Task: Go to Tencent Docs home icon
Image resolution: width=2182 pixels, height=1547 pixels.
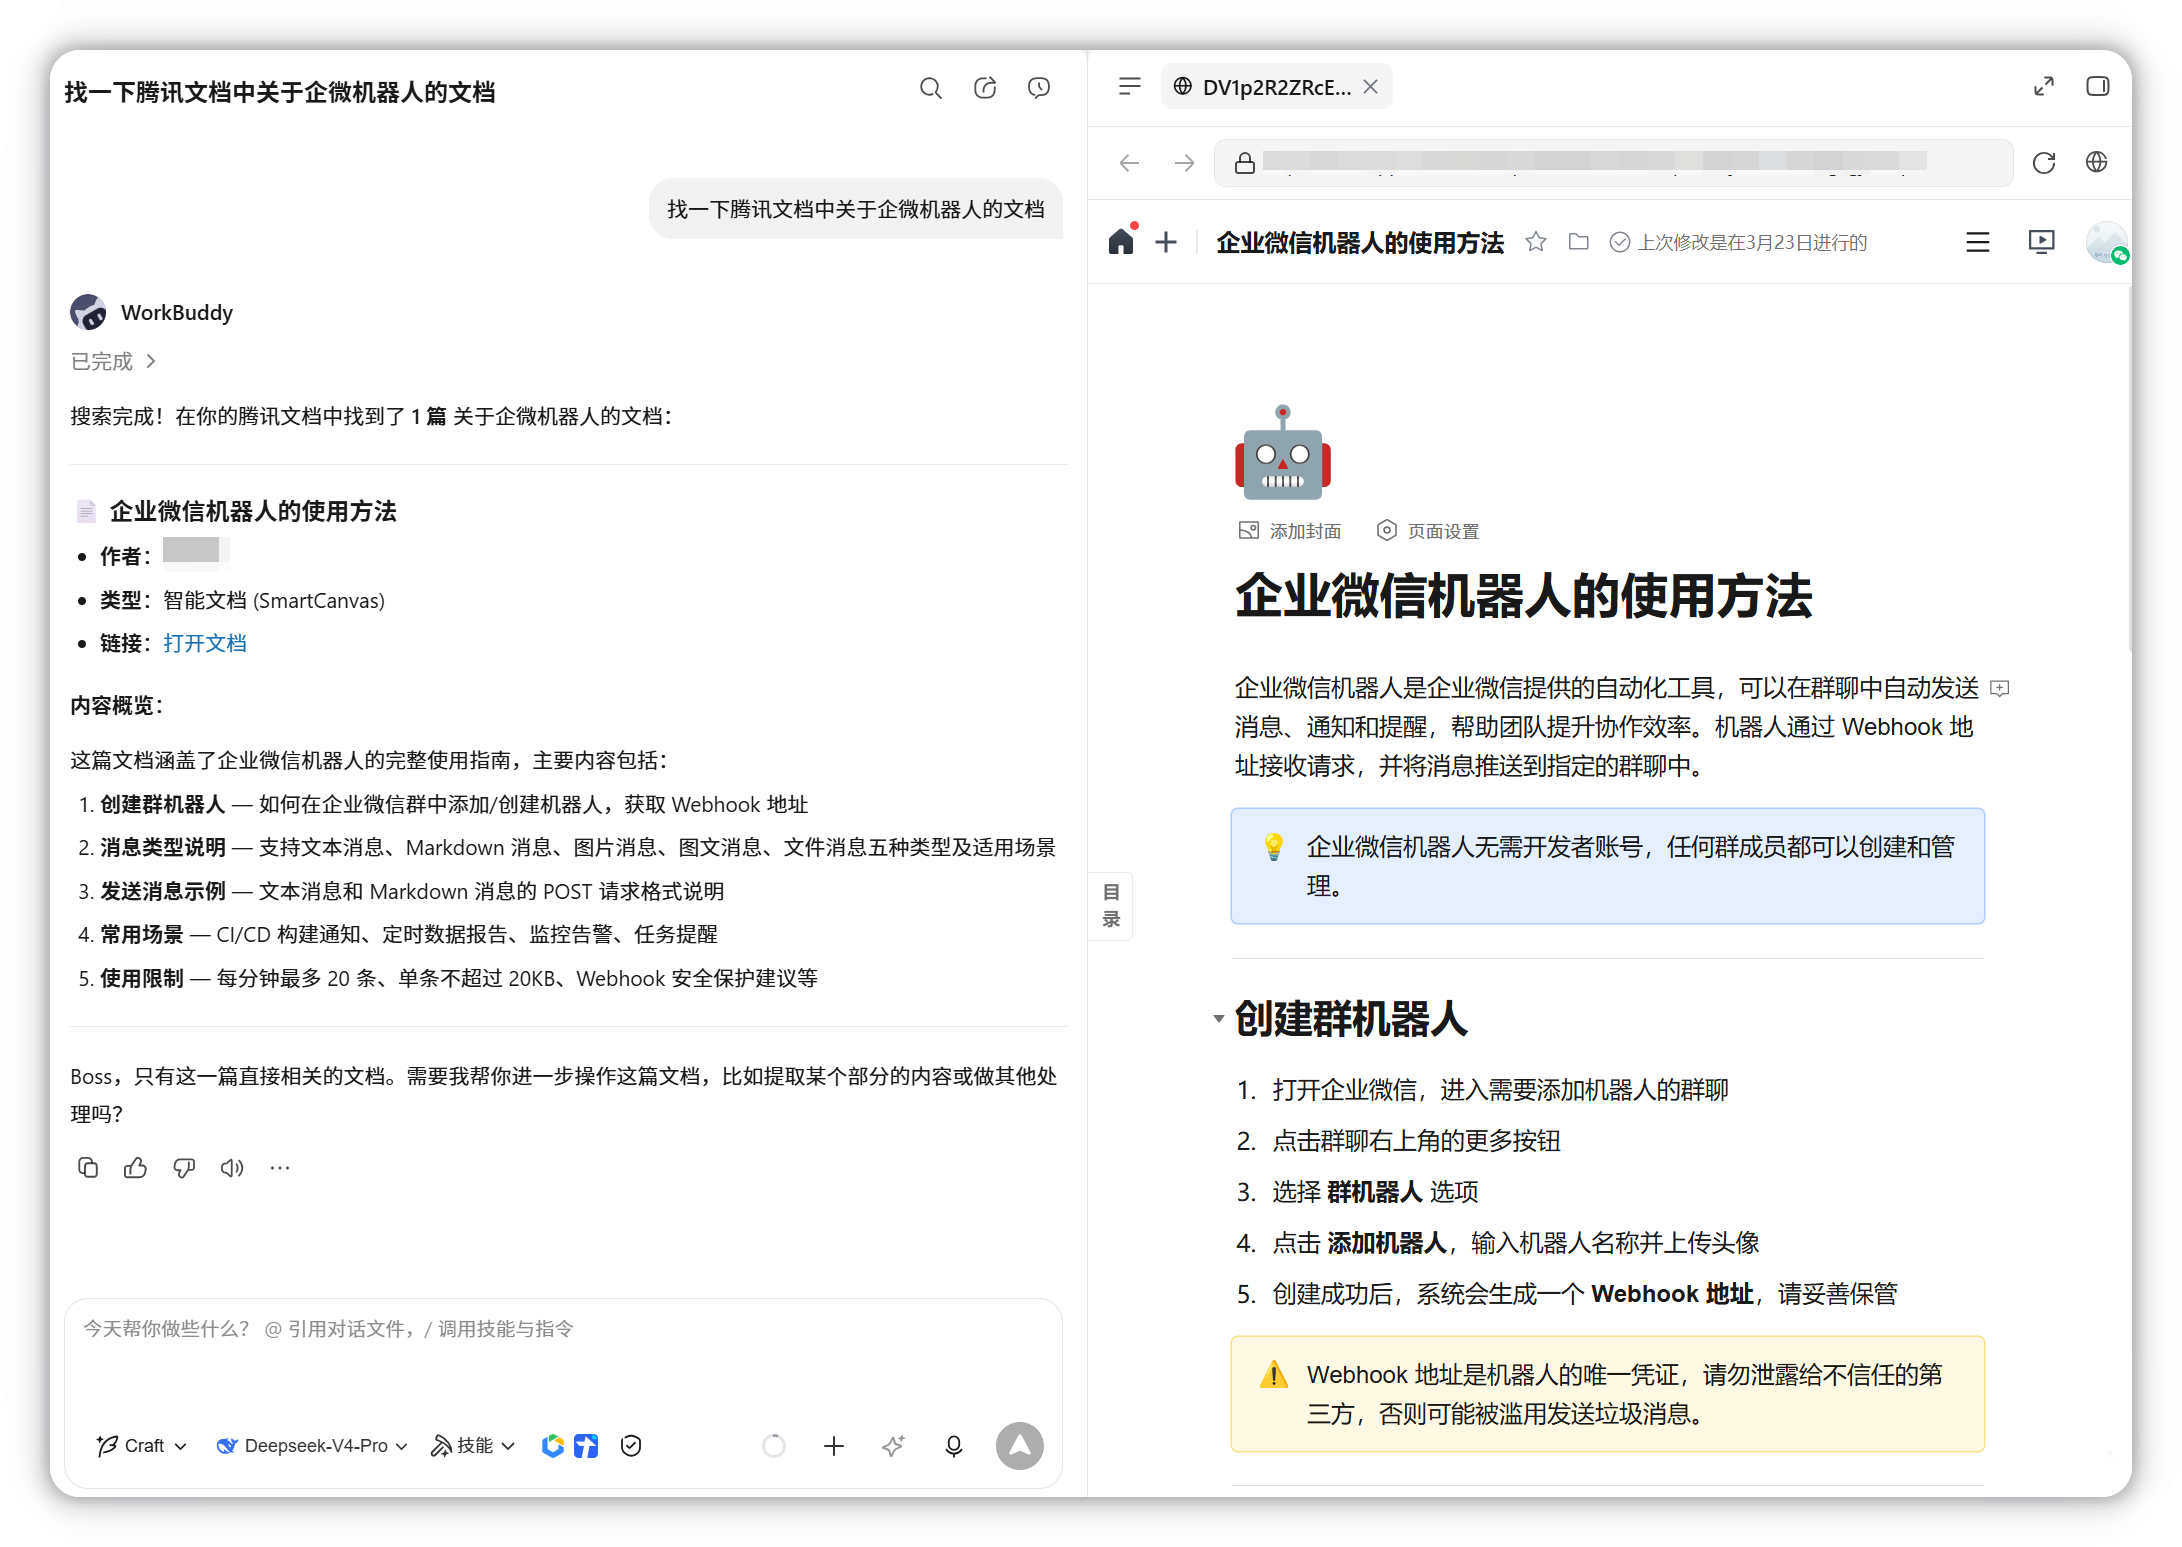Action: [x=1122, y=242]
